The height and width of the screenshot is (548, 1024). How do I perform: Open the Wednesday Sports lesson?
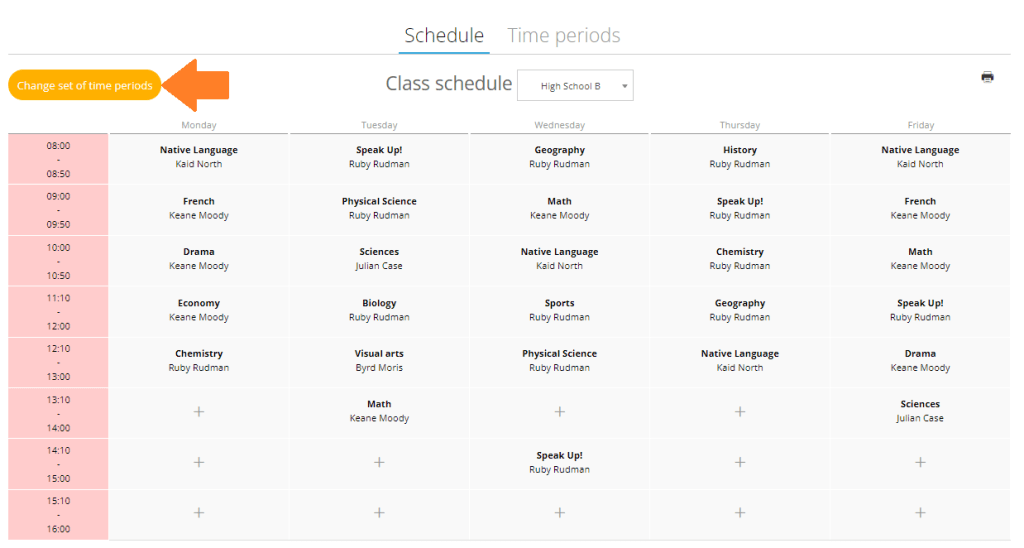(x=560, y=310)
